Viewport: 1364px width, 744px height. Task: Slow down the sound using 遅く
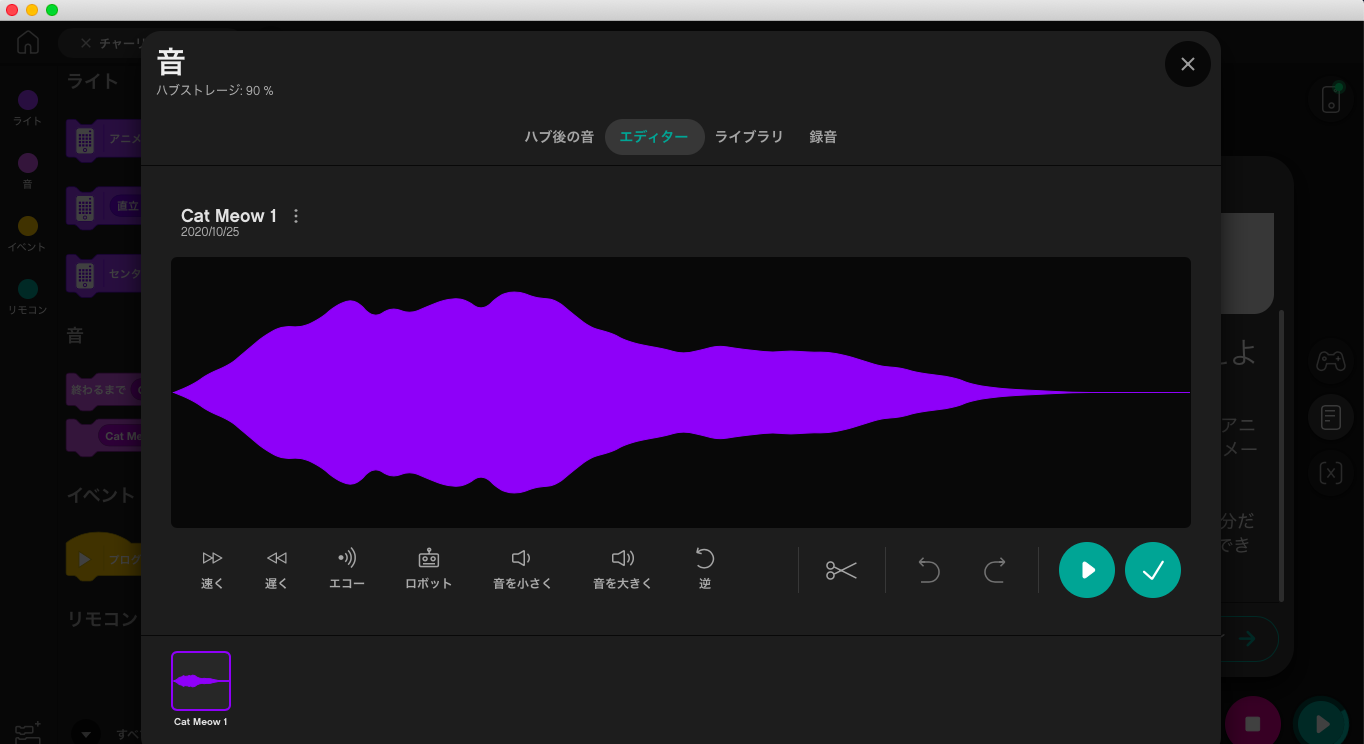[x=276, y=568]
